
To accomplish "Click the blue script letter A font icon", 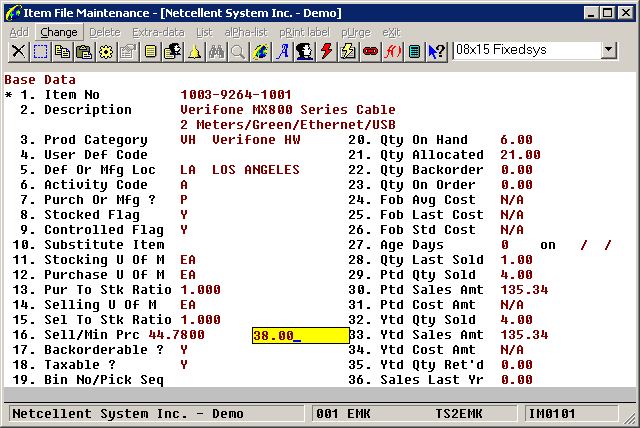I will click(282, 52).
